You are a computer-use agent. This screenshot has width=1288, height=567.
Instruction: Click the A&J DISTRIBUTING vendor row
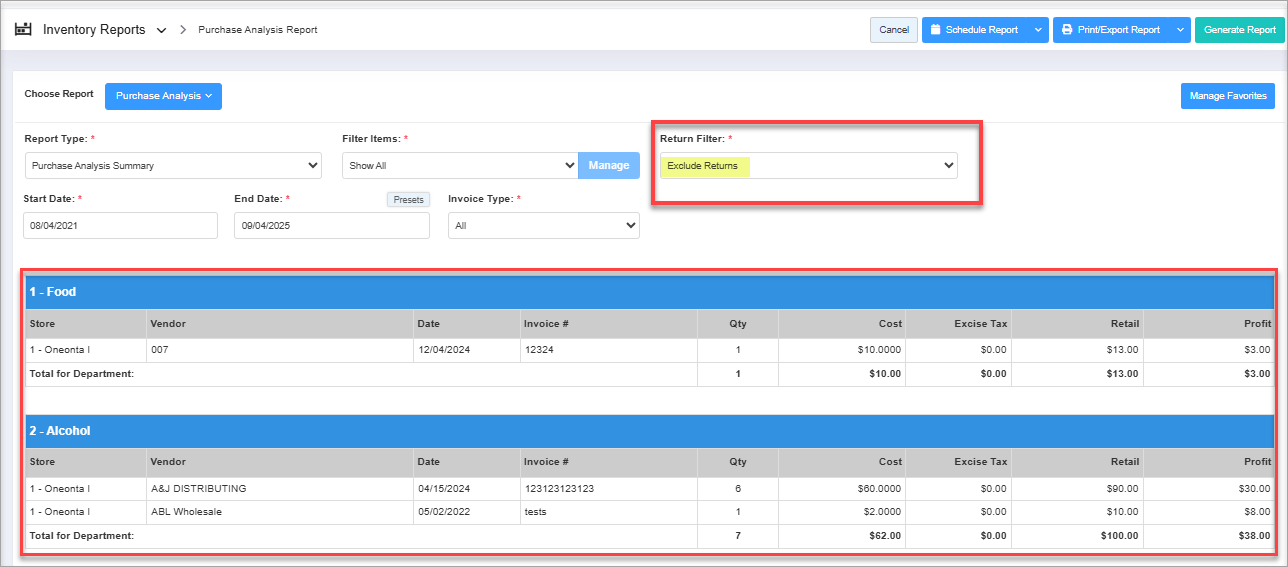coord(198,489)
